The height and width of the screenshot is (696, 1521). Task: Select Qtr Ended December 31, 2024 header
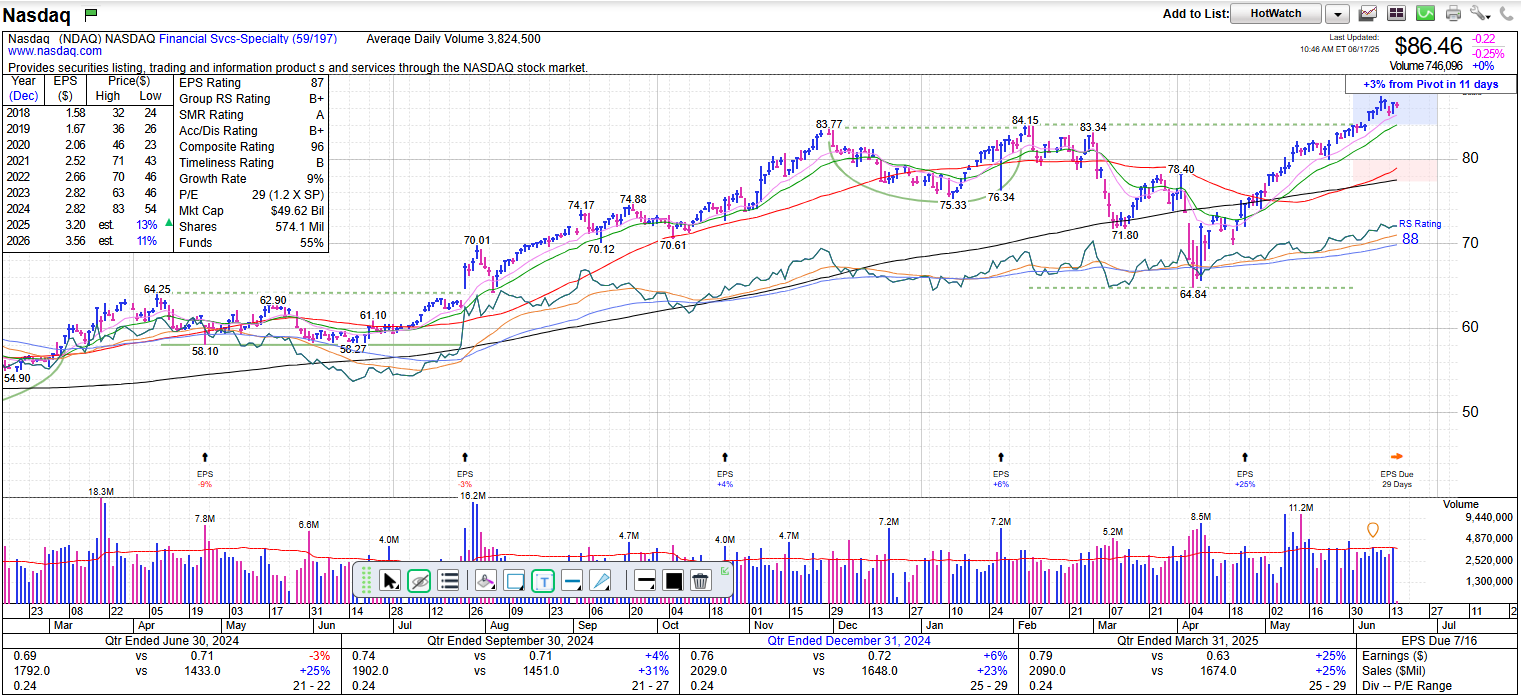(849, 641)
